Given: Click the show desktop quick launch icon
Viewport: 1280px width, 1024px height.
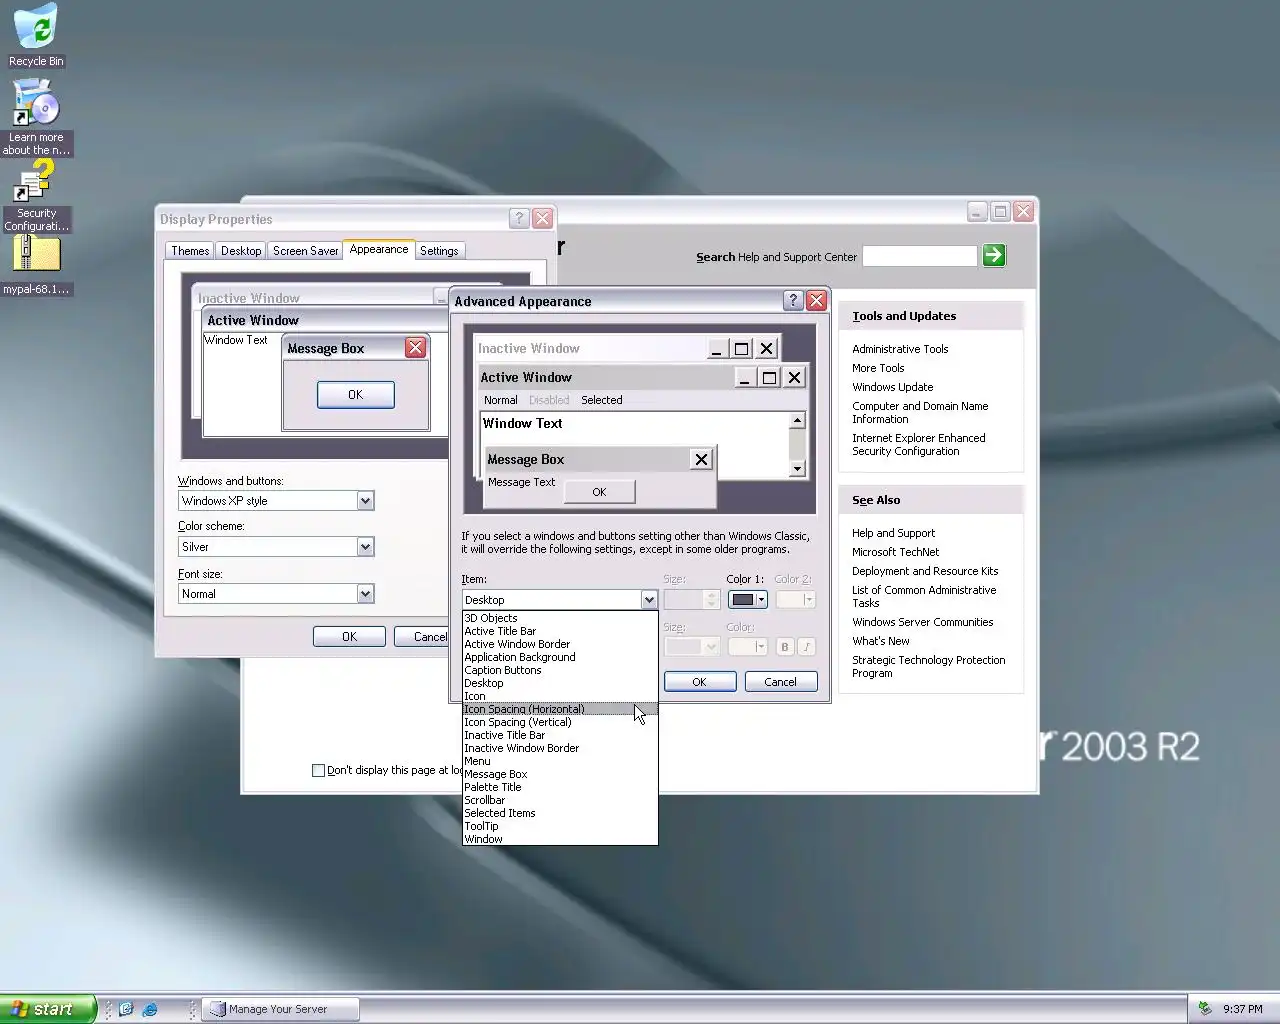Looking at the screenshot, I should point(126,1009).
